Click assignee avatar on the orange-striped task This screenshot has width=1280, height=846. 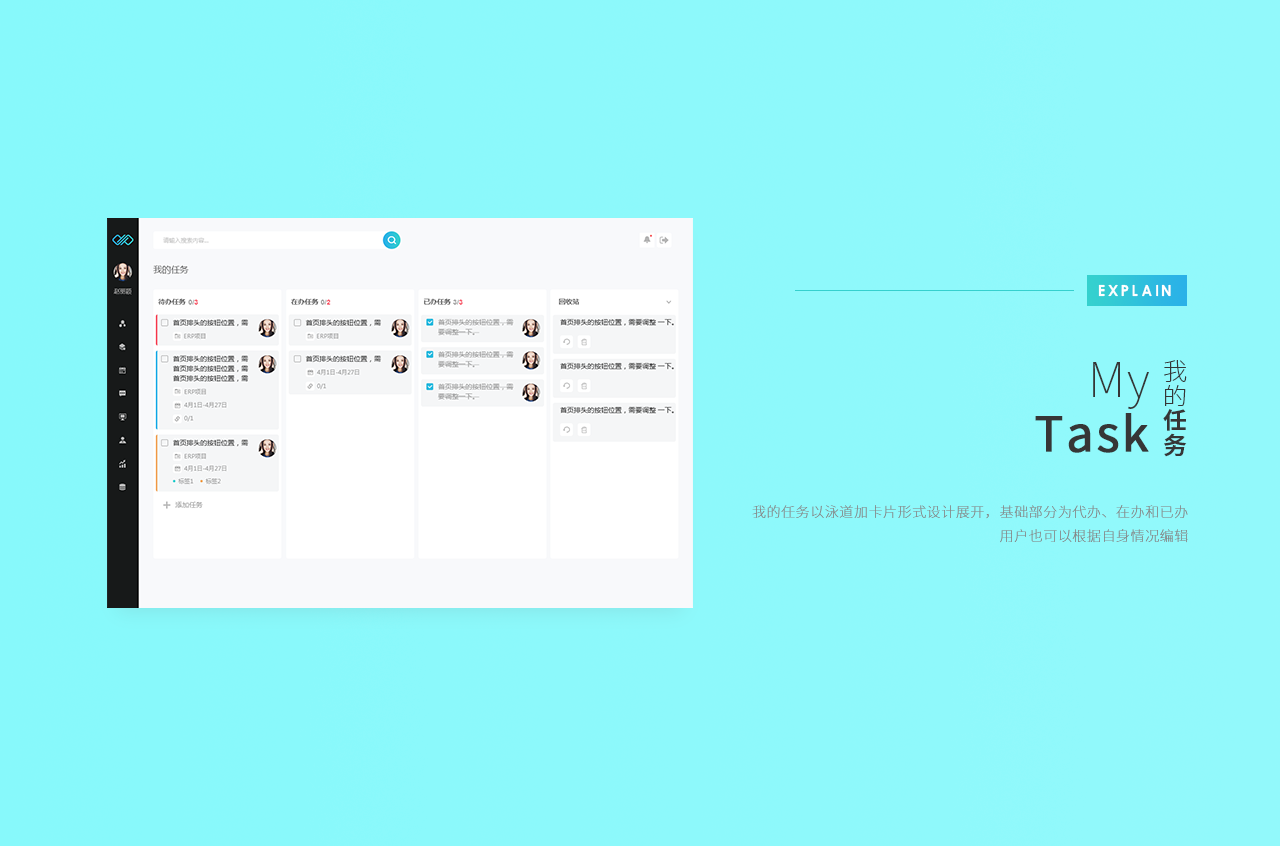(x=267, y=448)
